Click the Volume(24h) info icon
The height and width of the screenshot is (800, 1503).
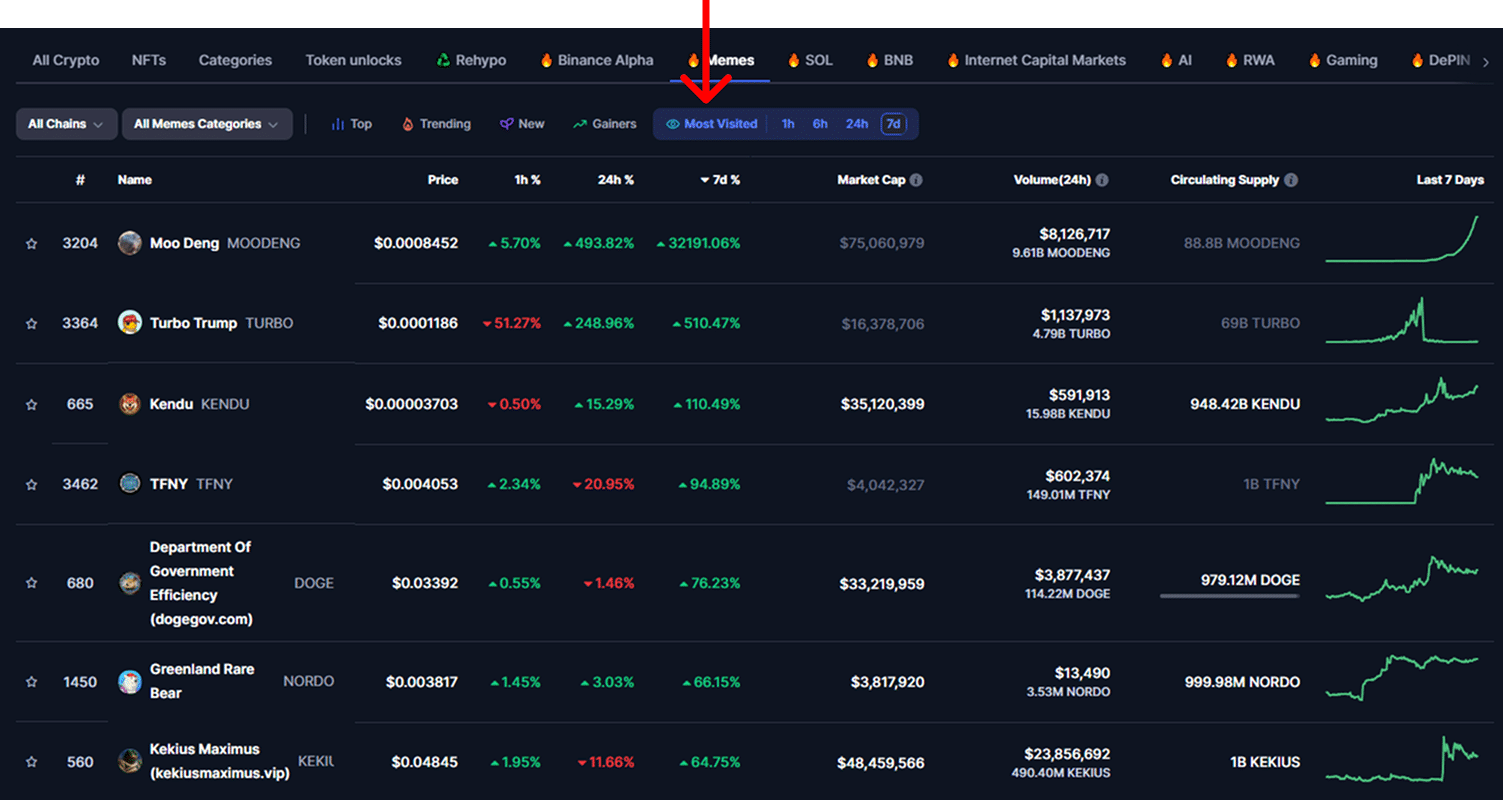point(1102,180)
